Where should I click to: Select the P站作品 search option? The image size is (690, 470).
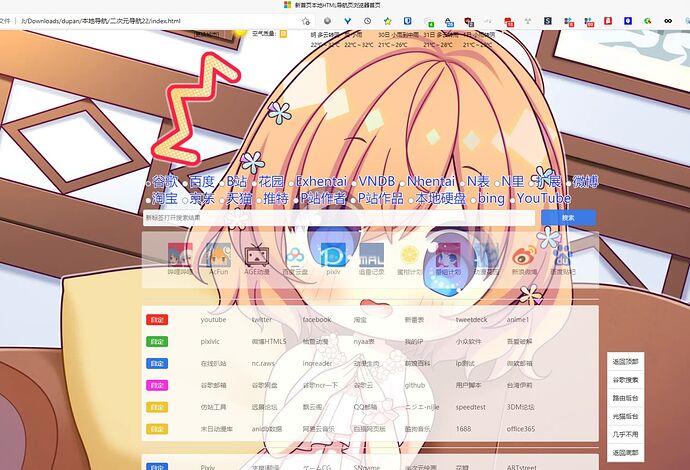tap(380, 198)
